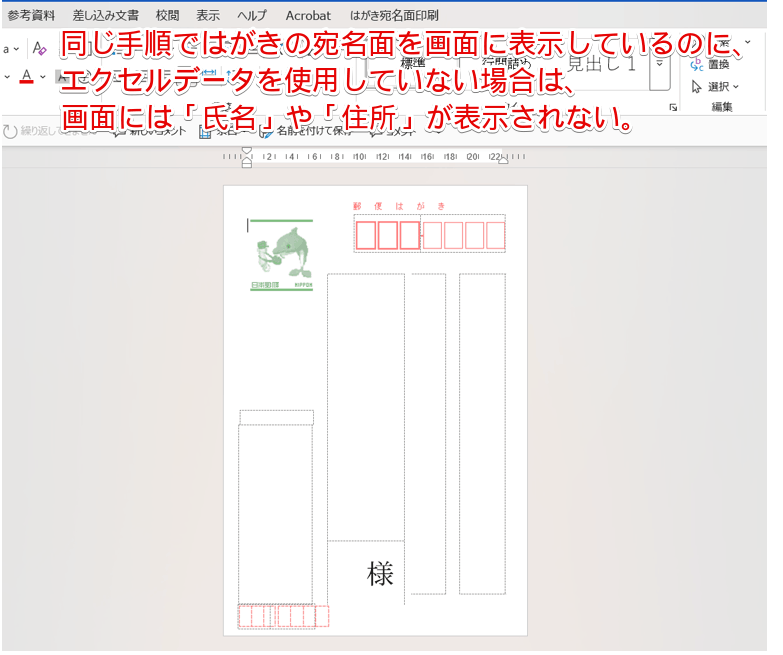Open the はがき宛名面印刷 tab
The width and height of the screenshot is (783, 655).
[394, 15]
